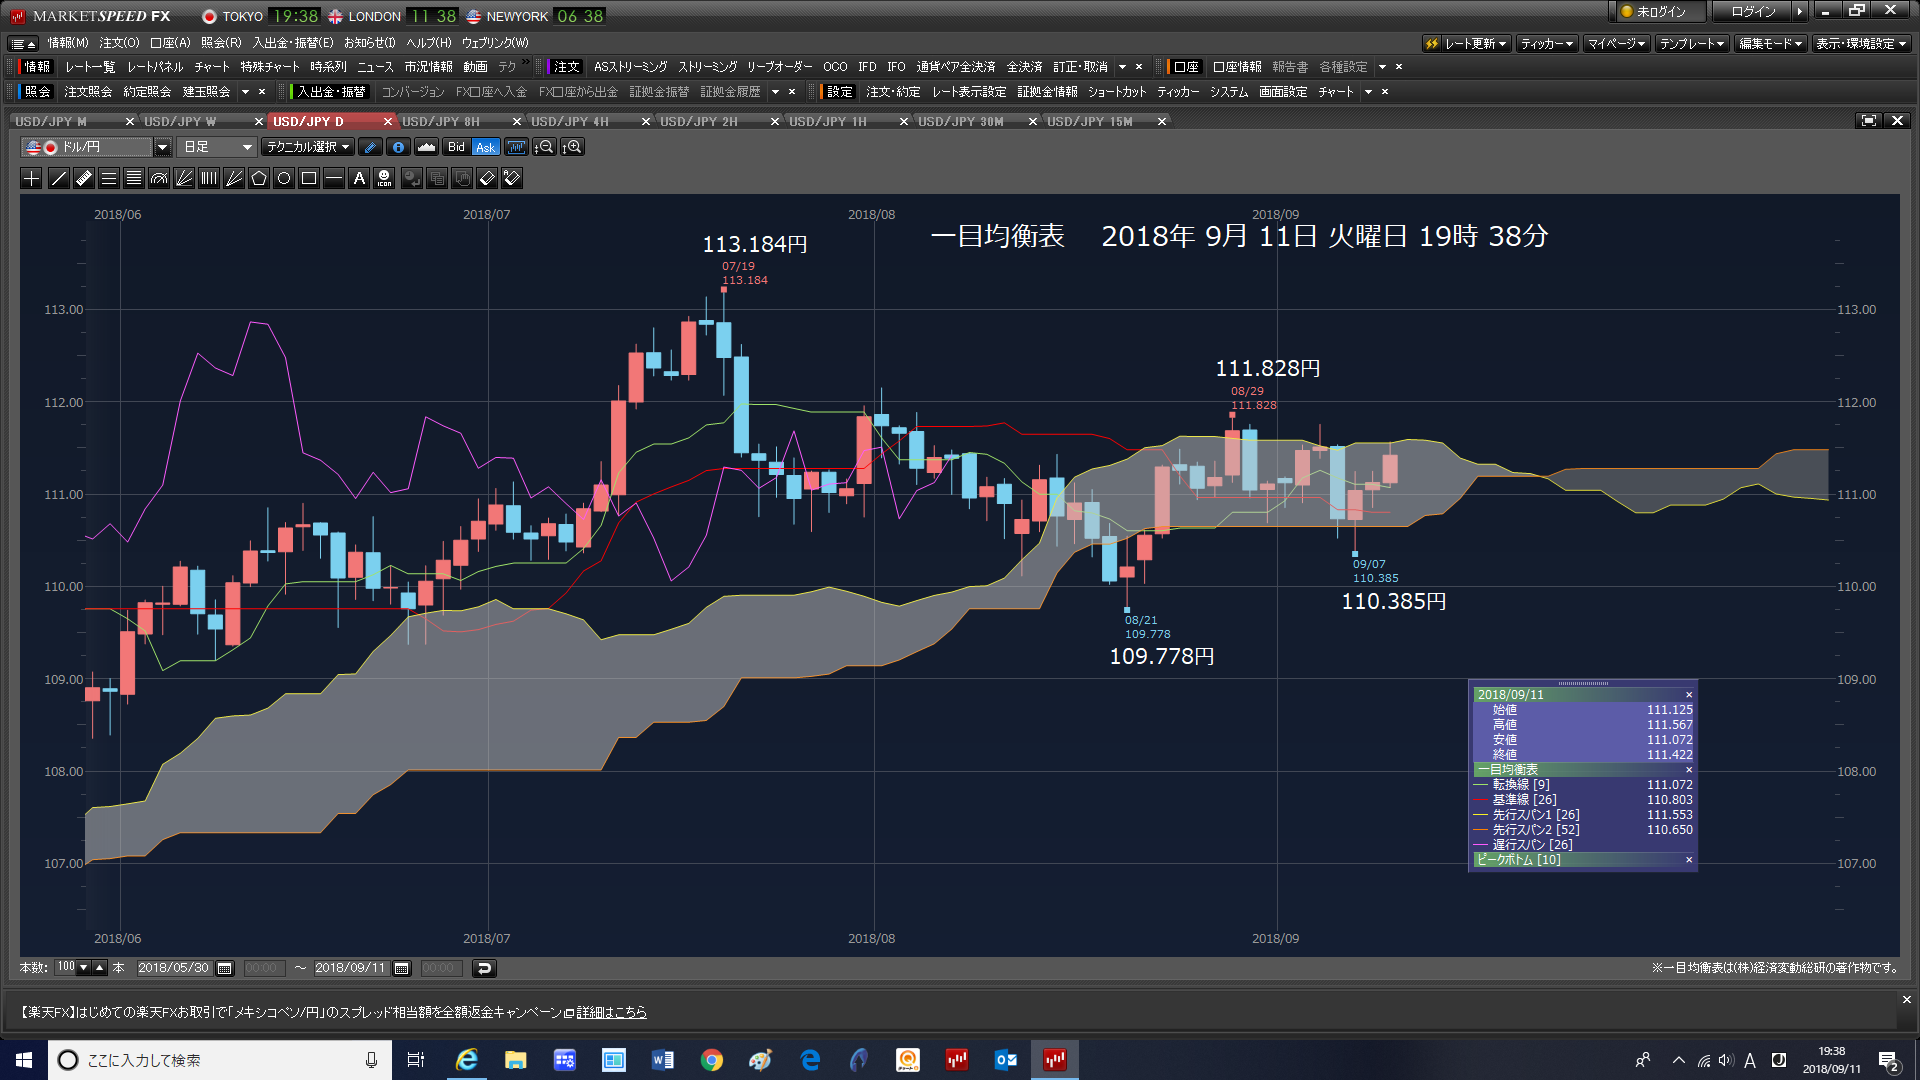Click the レート一覧 toolbar button
This screenshot has width=1920, height=1080.
pyautogui.click(x=90, y=67)
